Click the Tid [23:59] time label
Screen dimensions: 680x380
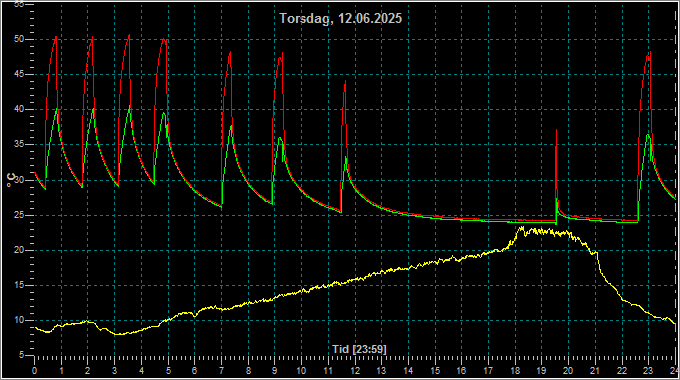359,349
